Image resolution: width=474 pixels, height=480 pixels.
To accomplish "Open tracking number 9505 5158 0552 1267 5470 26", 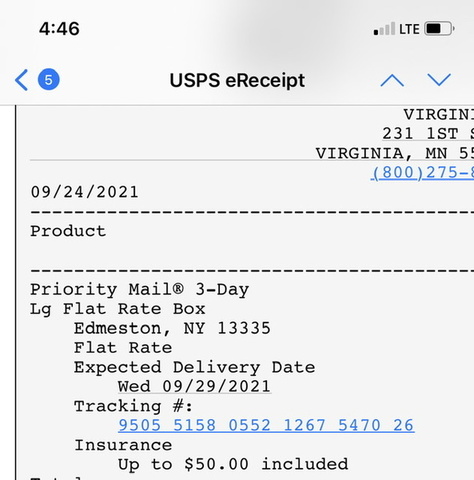I will [266, 425].
